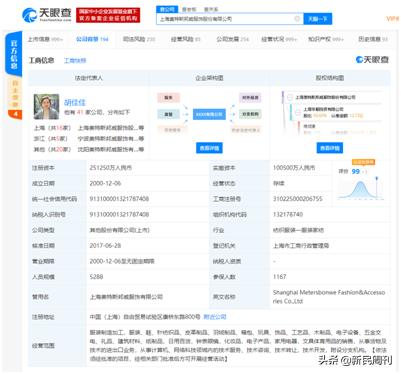Screen dimensions: 401x374
Task: Click the paid-in capital value 100500万人民币
Action: tap(294, 168)
